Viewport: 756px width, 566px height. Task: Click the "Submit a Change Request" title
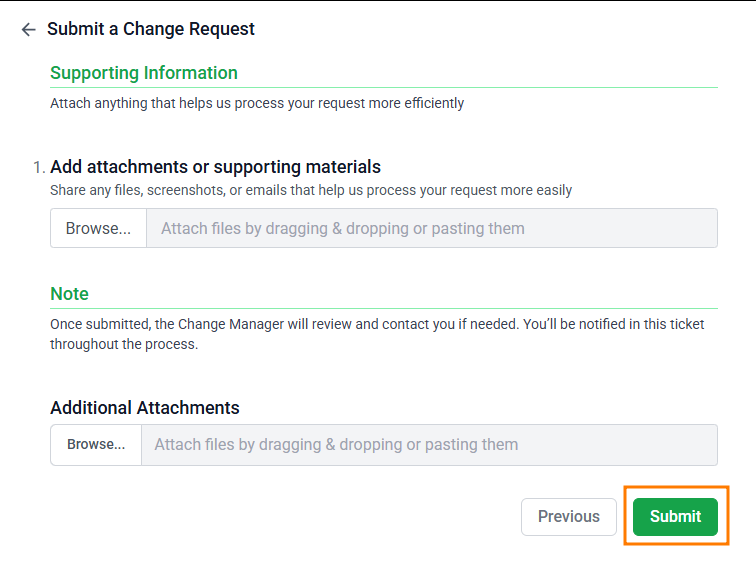151,29
